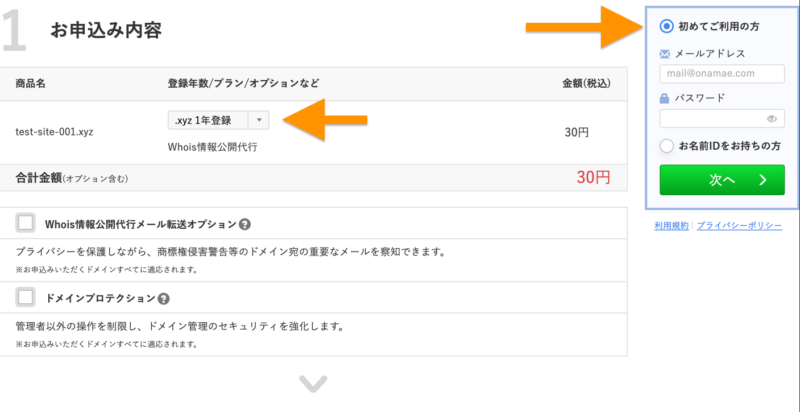Select 初めてご利用の方 radio button
The width and height of the screenshot is (800, 412).
click(666, 26)
